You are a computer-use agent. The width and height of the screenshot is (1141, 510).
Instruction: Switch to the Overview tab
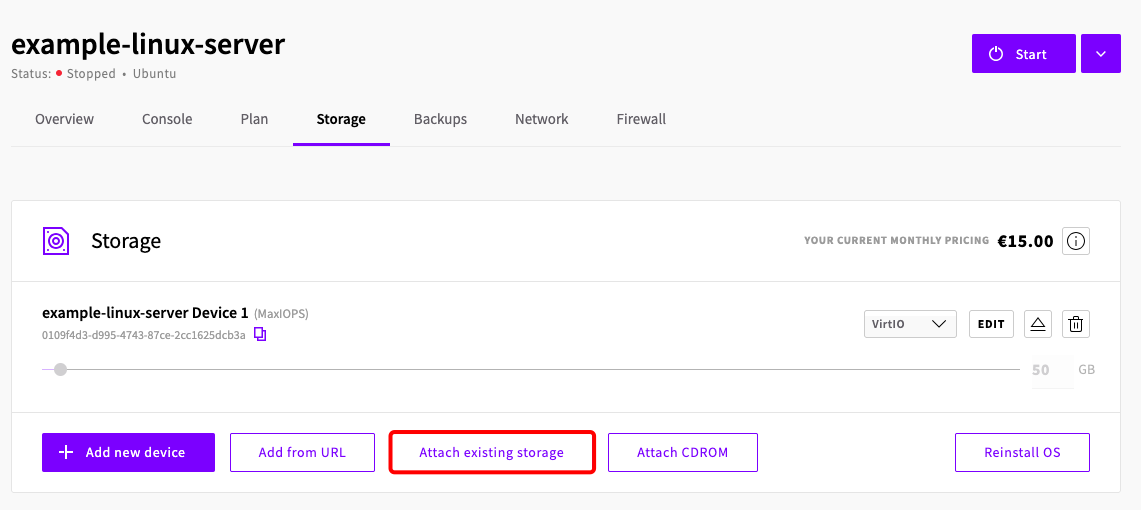coord(64,119)
